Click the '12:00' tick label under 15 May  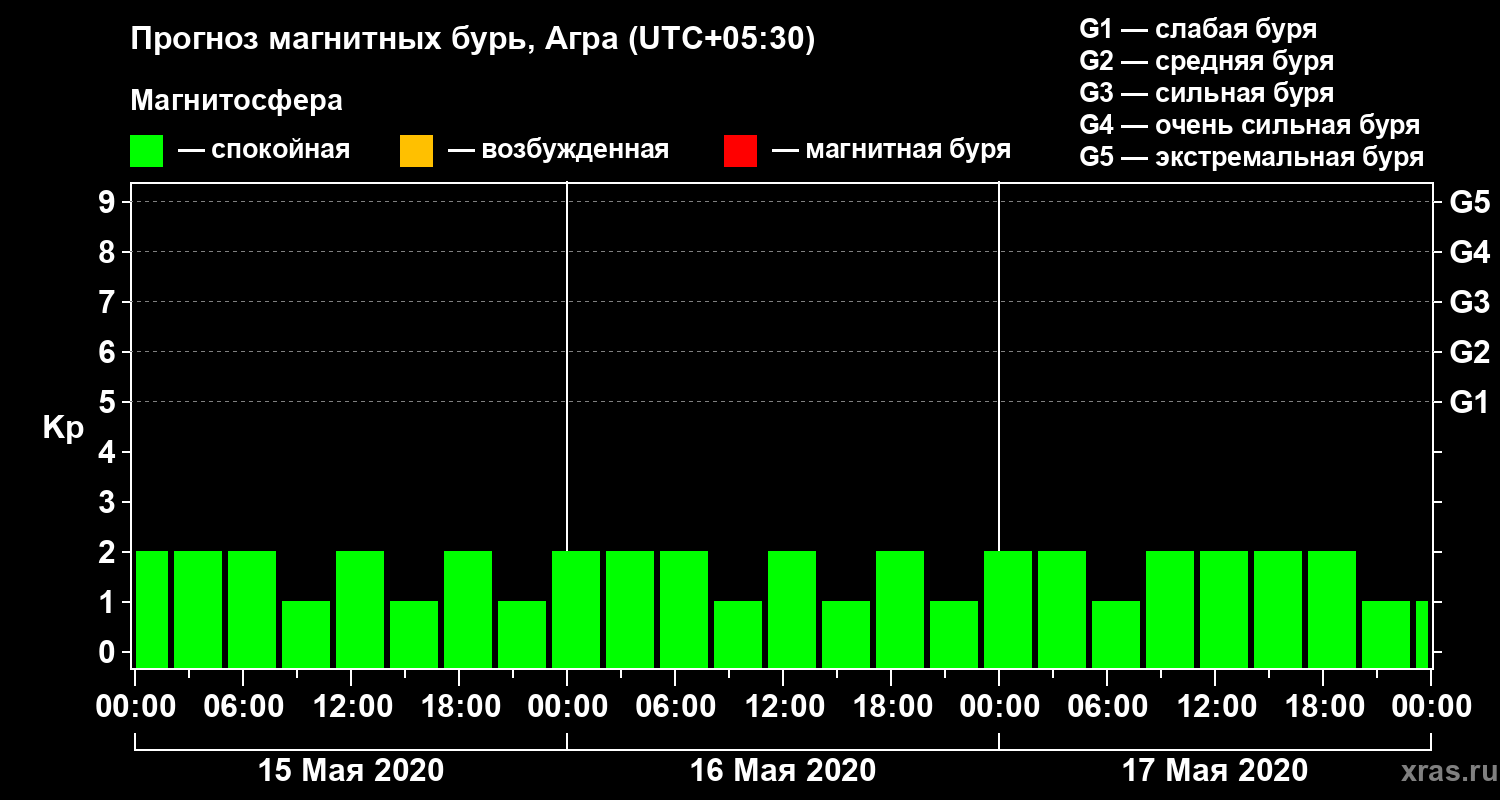coord(352,707)
